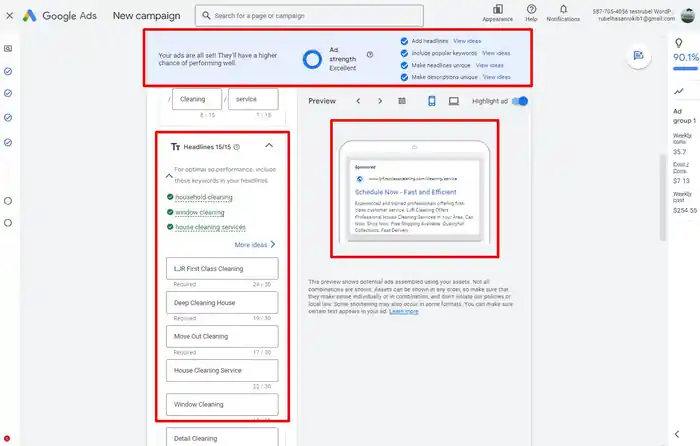Click View ideas next to Add headlines
700x446 pixels.
(467, 41)
